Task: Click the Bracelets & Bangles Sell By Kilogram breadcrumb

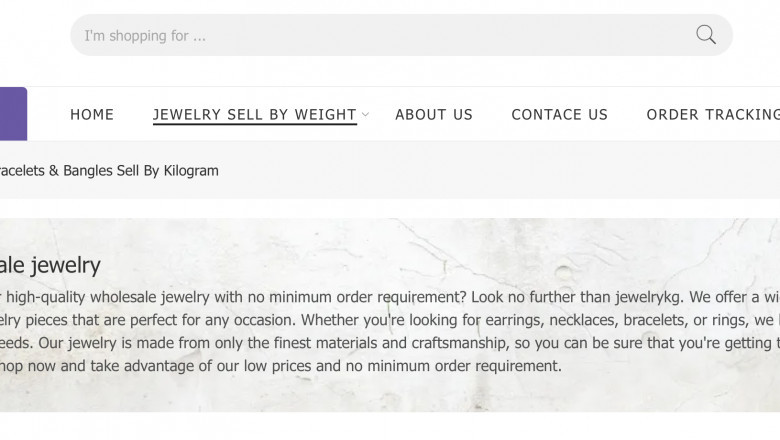Action: pos(108,170)
